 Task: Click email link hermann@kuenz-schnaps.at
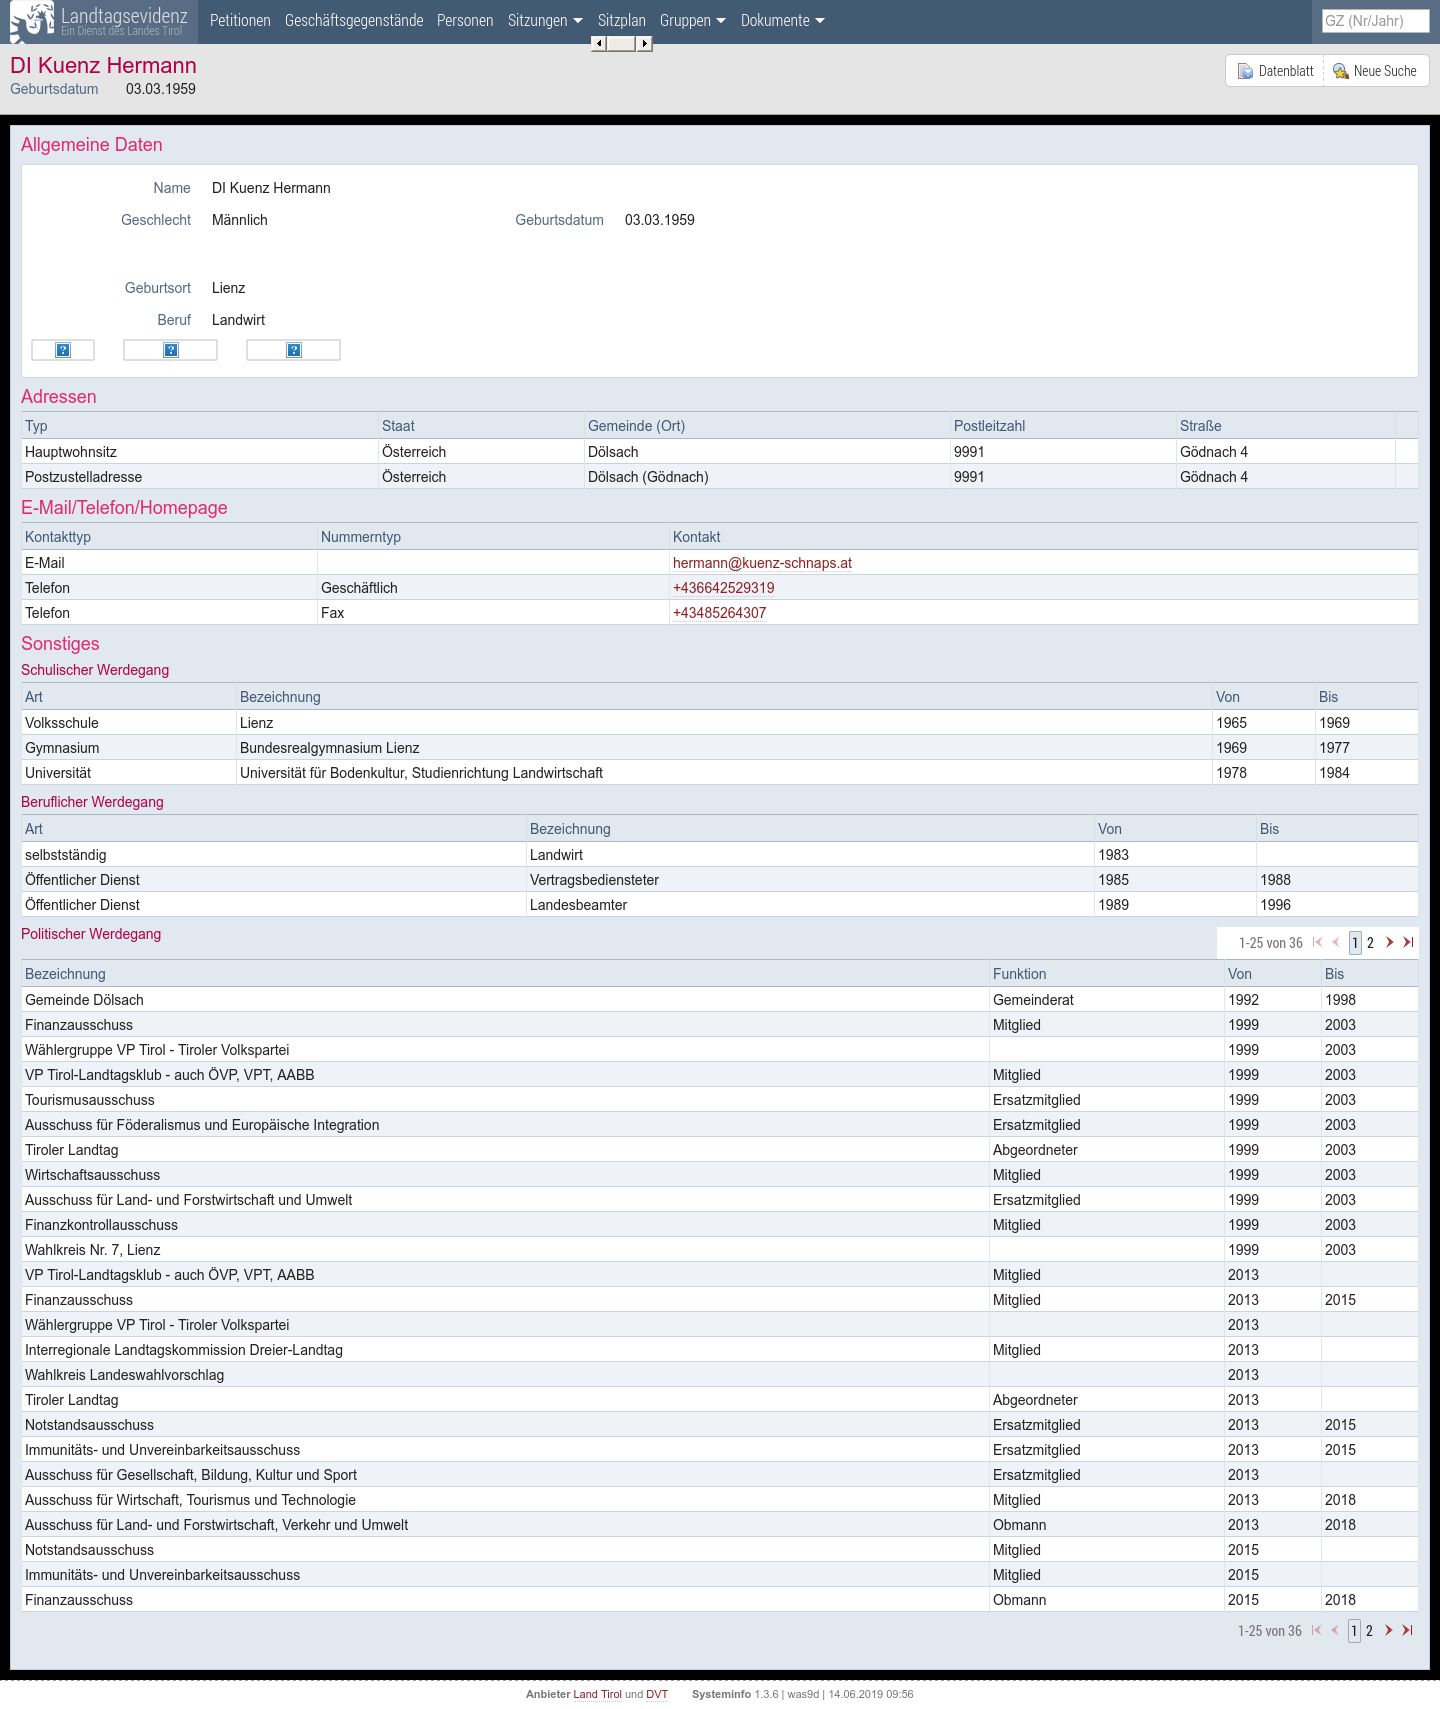[x=762, y=563]
